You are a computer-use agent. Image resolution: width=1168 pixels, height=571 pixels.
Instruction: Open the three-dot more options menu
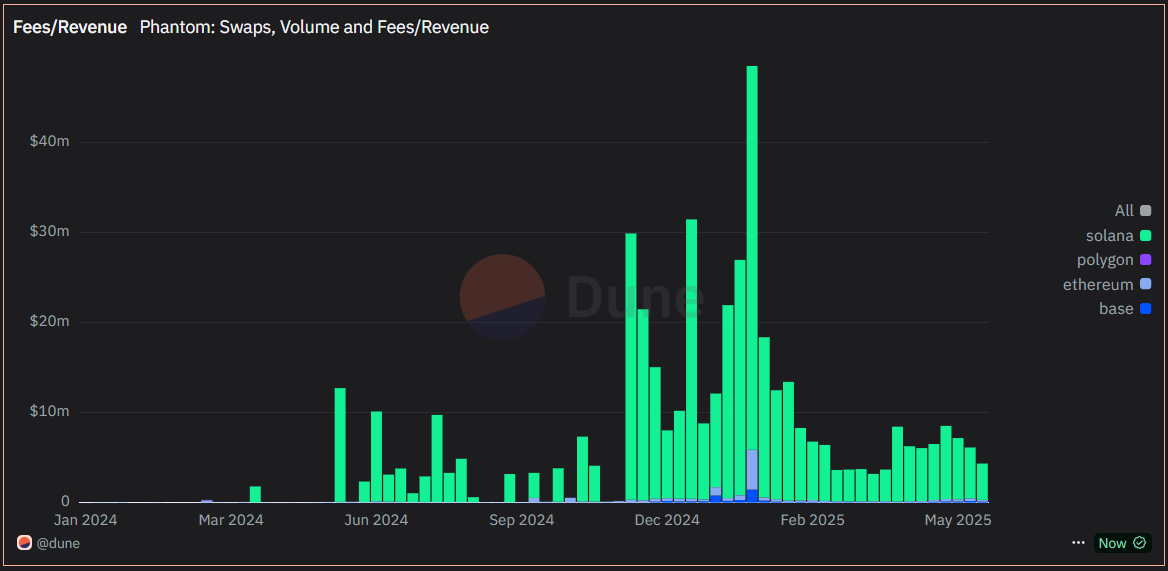(1078, 543)
